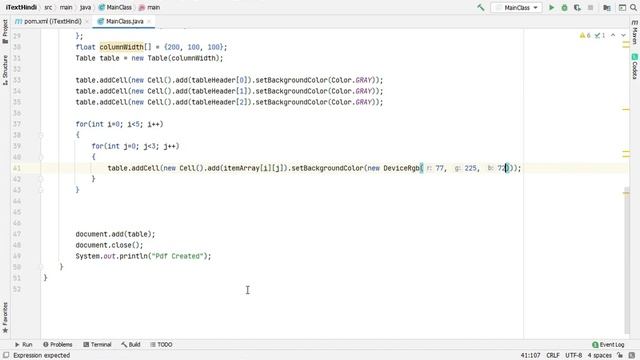Click the editor vertical scrollbar thumb

tap(627, 261)
